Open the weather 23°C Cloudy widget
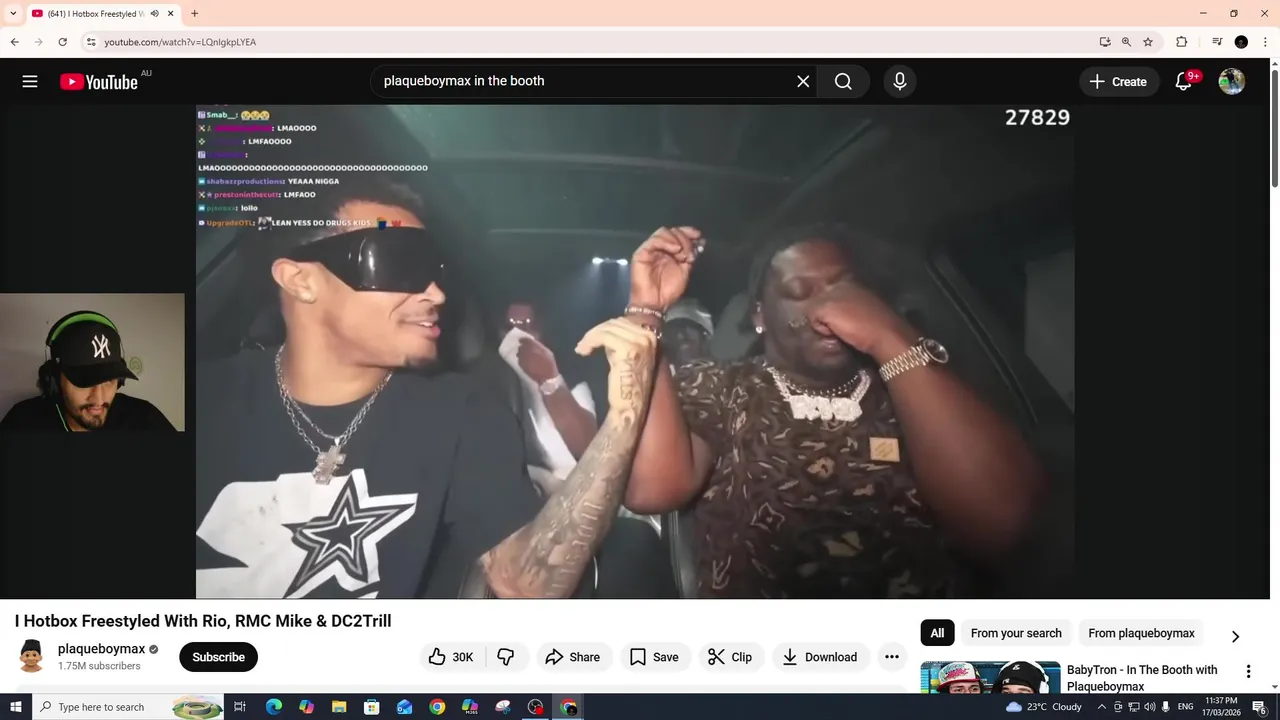 (x=1044, y=707)
